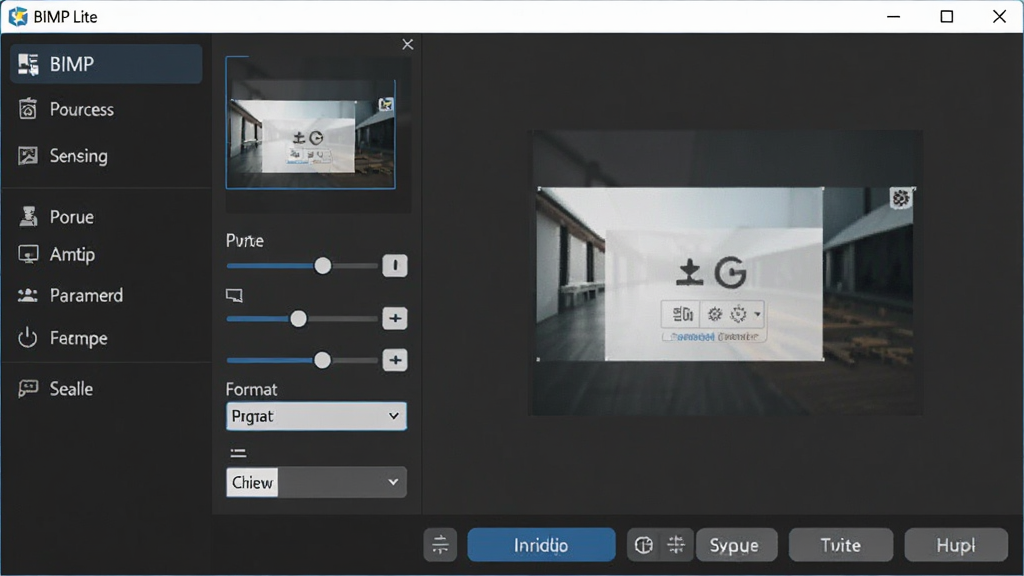This screenshot has height=576, width=1024.
Task: Expand the Chiew dropdown
Action: tap(316, 483)
